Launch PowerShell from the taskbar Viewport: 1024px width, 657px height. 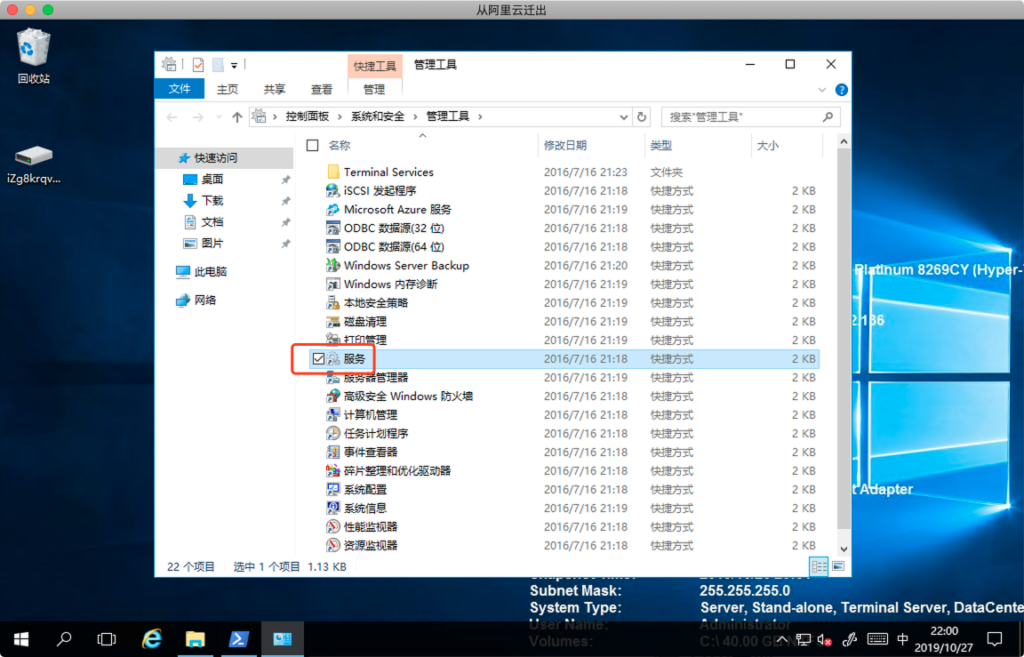[240, 638]
